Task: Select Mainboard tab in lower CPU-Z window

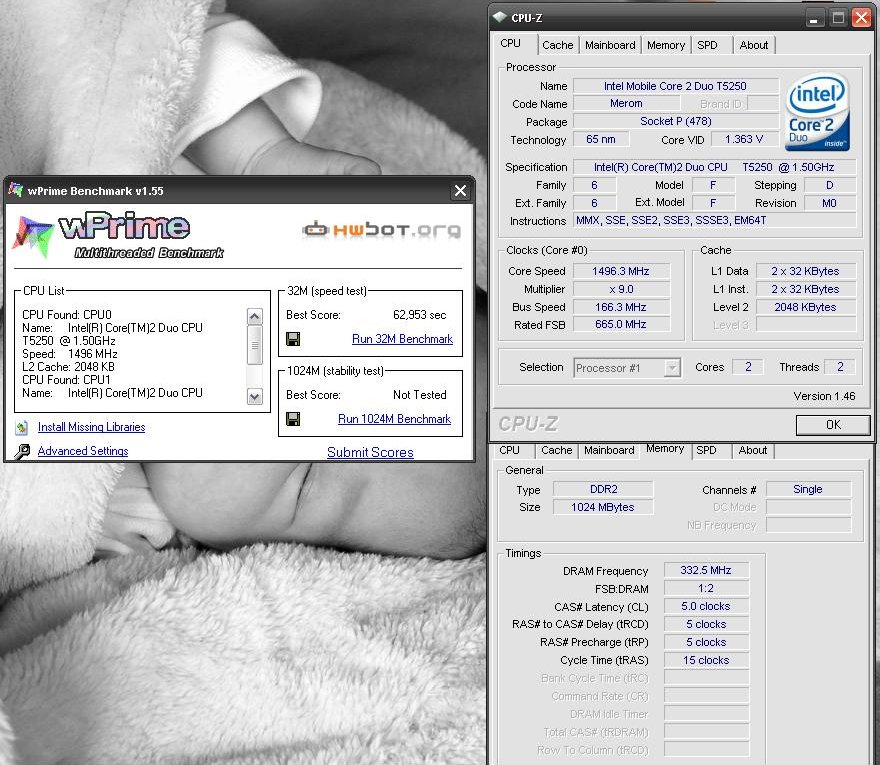Action: (x=609, y=450)
